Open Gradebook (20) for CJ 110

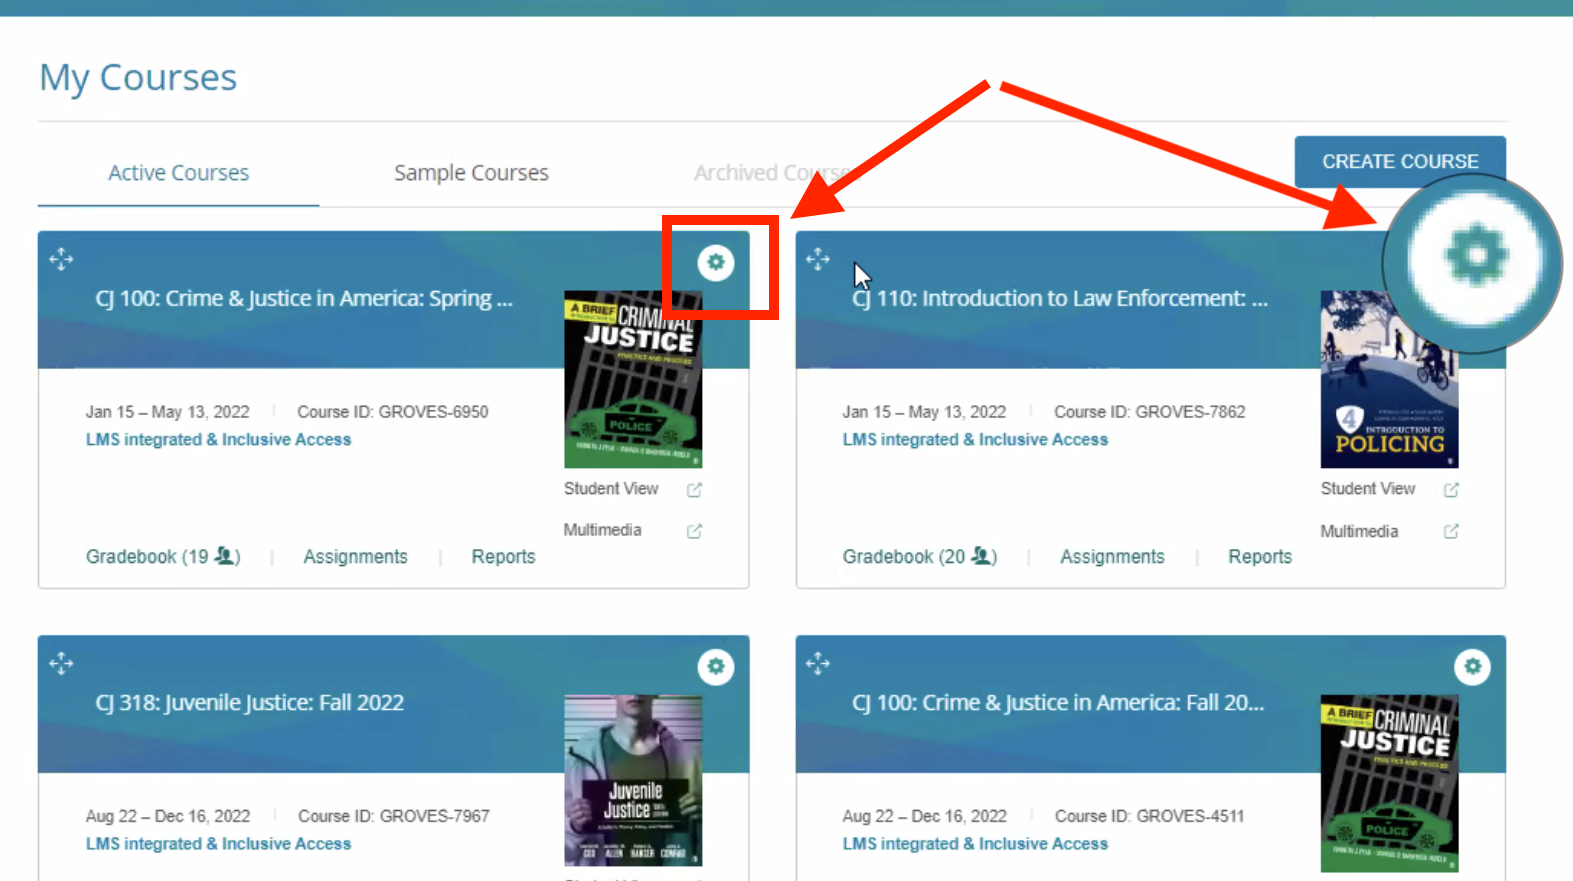920,557
